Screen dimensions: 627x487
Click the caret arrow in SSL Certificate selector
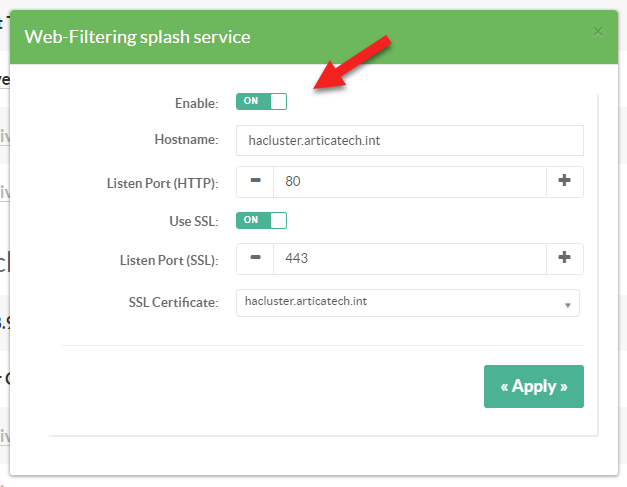click(567, 304)
